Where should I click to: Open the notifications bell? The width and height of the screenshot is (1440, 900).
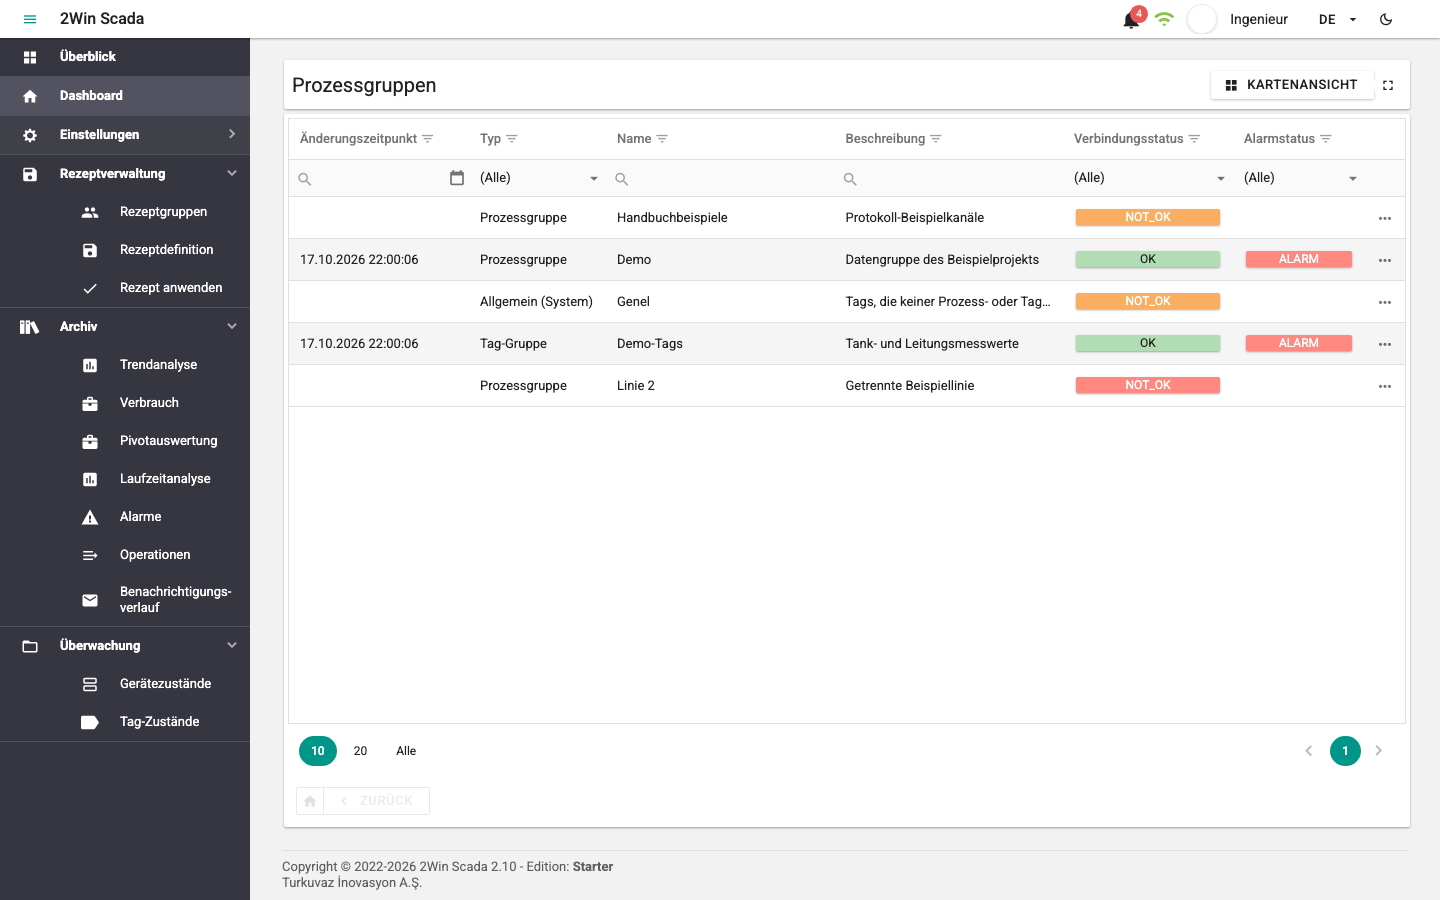tap(1131, 20)
